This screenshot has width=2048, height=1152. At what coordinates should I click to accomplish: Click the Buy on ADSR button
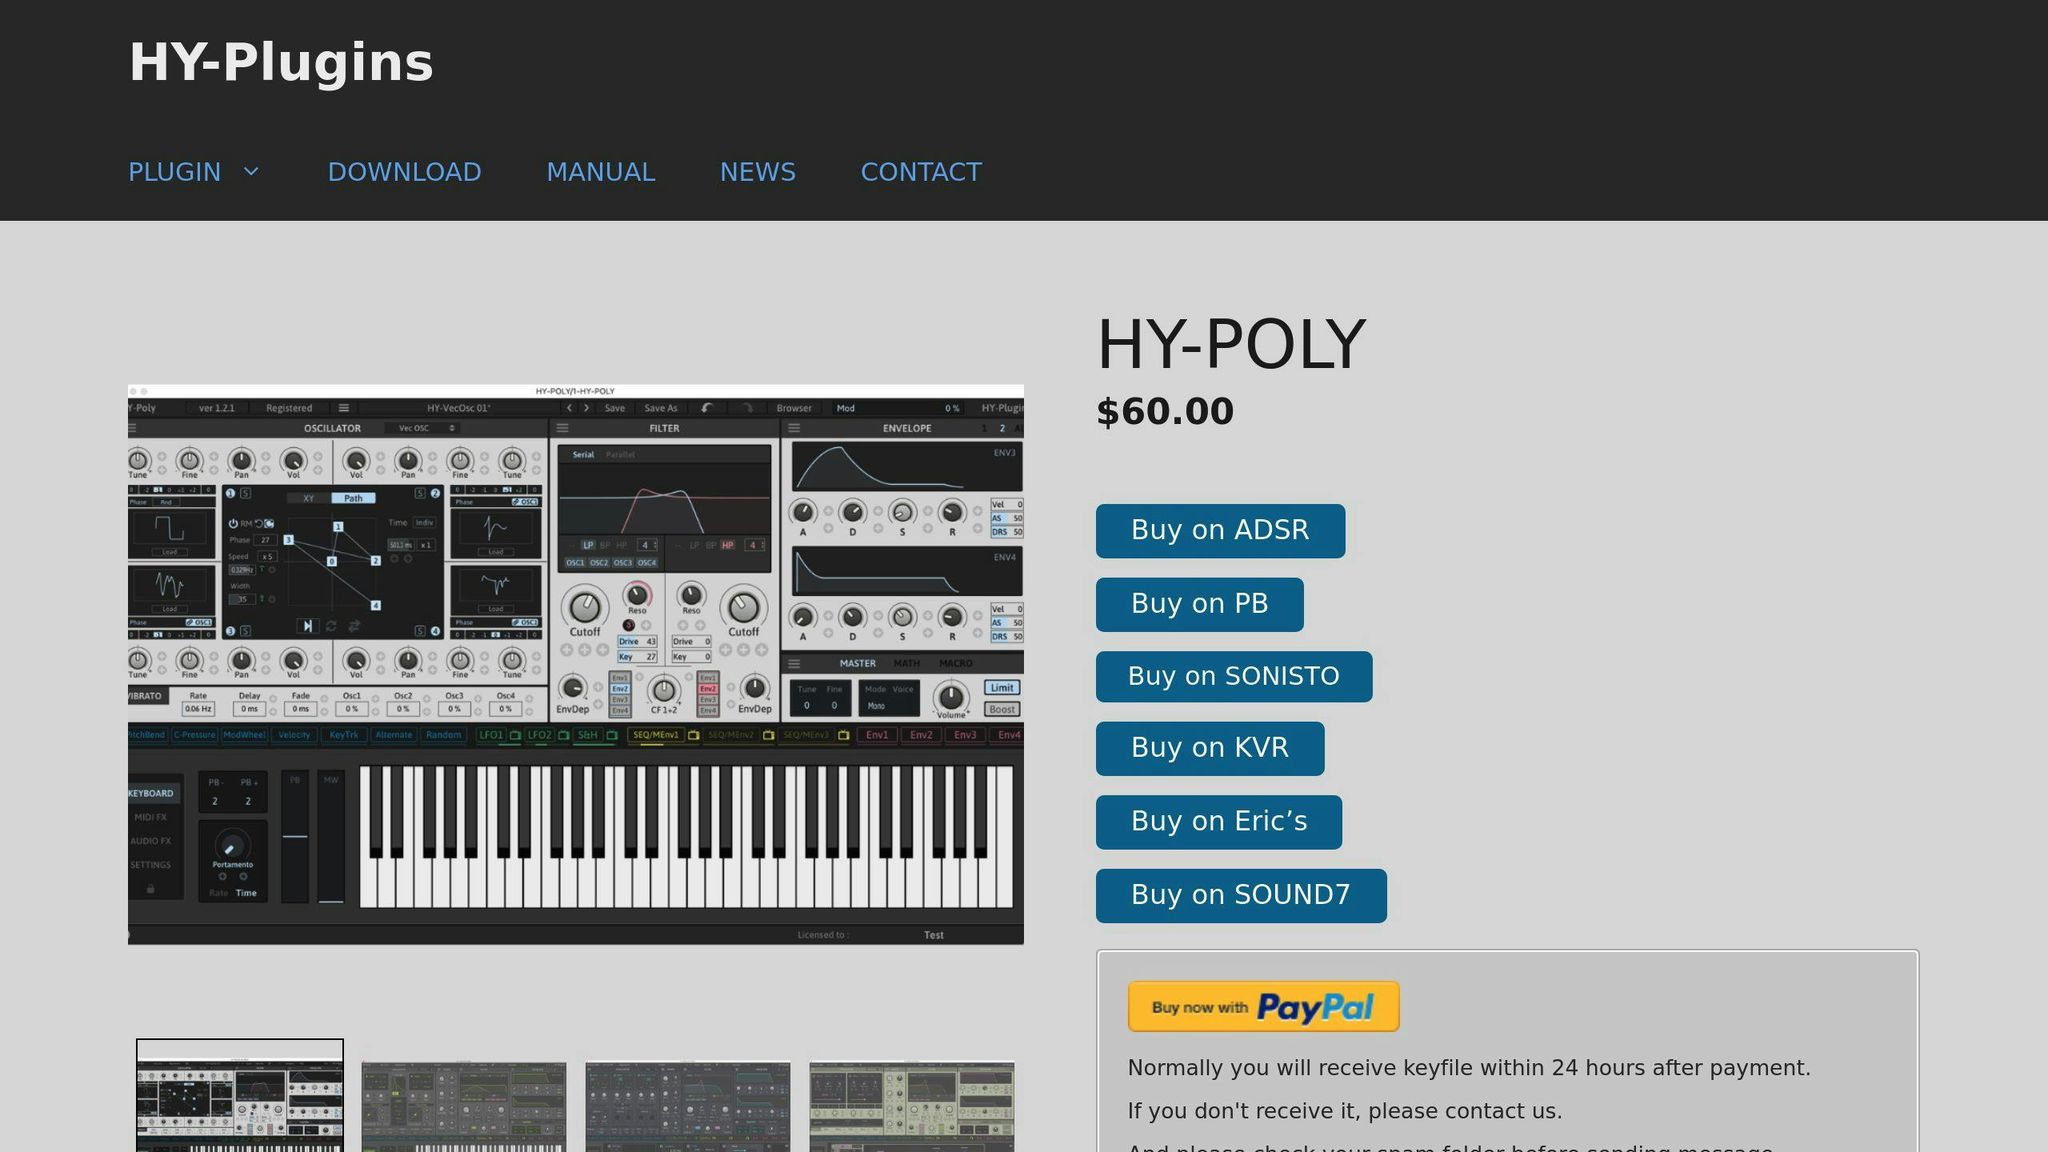click(x=1220, y=530)
